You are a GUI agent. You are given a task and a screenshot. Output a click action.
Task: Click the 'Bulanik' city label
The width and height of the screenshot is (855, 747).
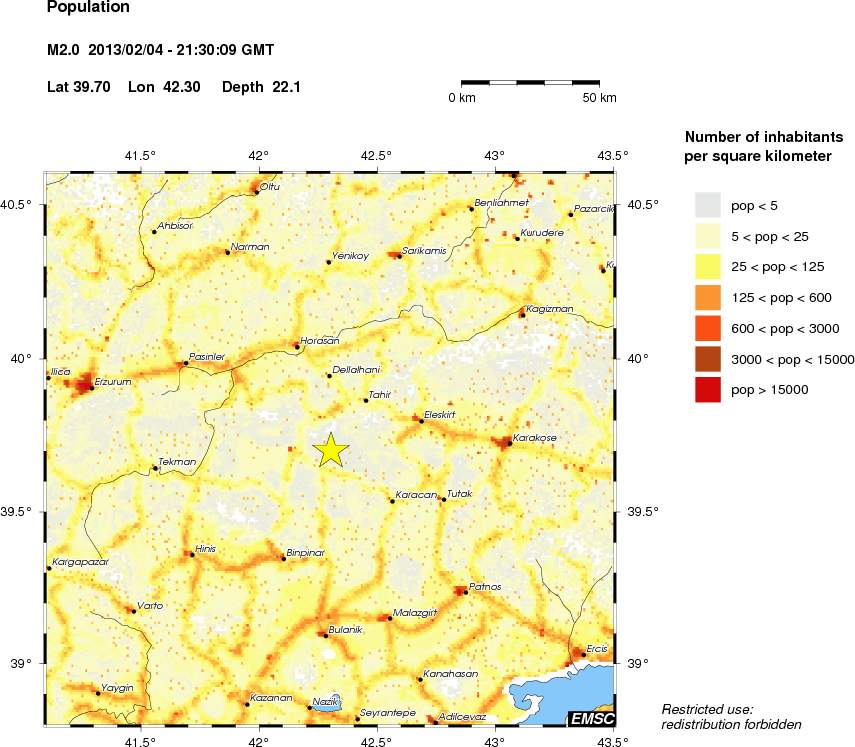(x=345, y=629)
